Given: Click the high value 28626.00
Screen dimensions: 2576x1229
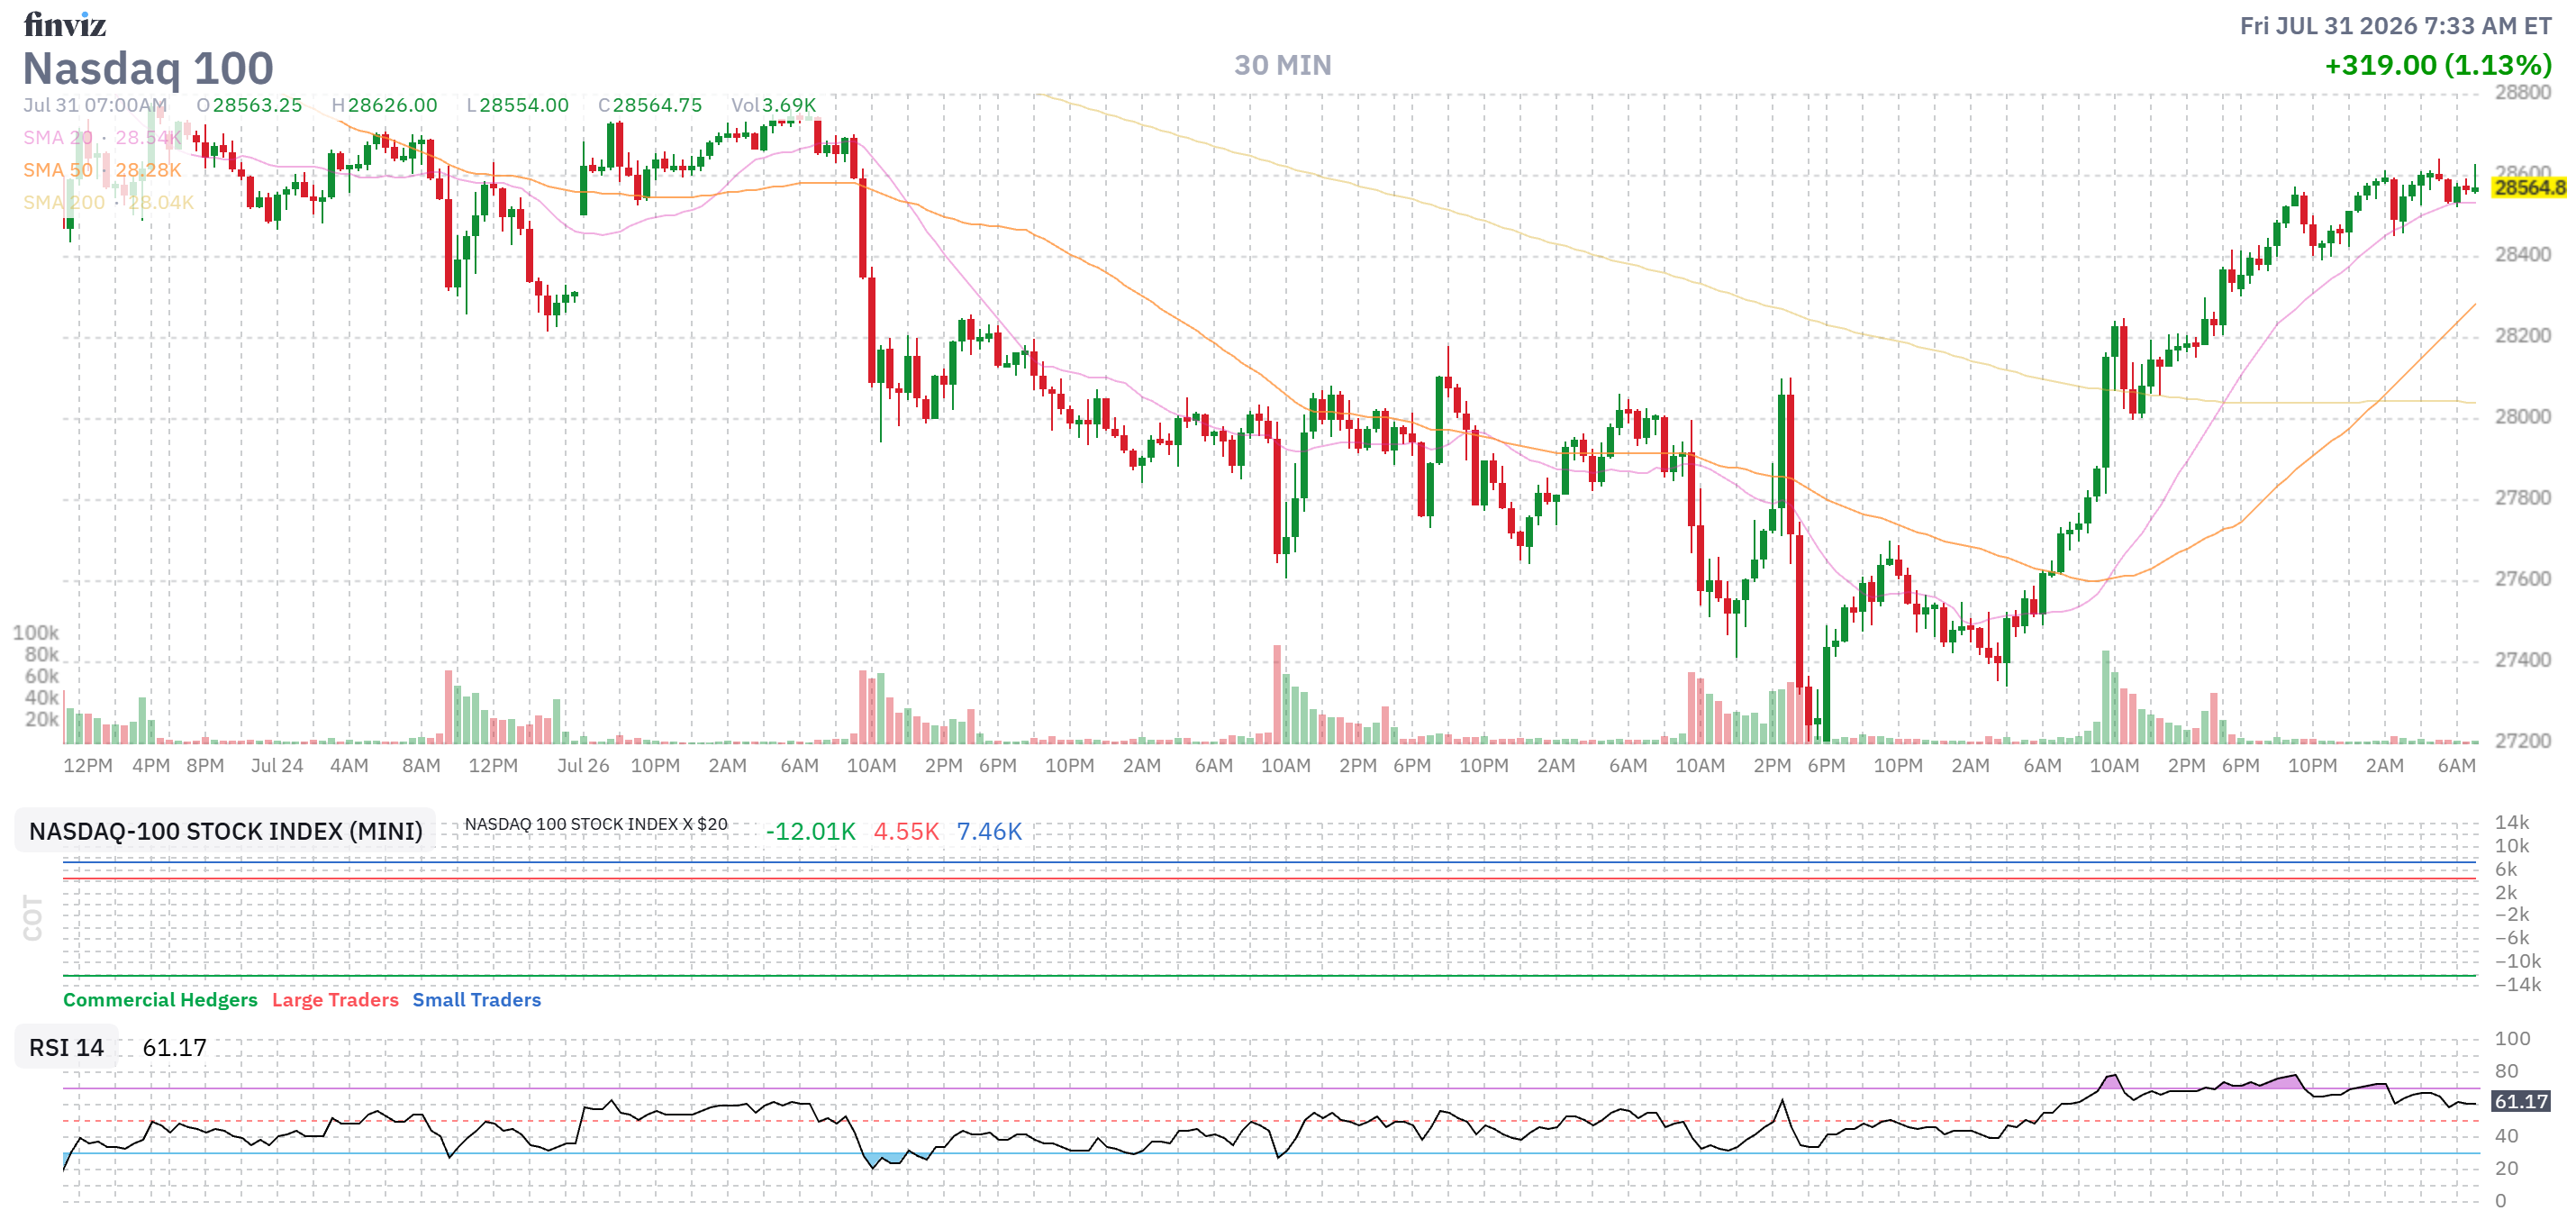Looking at the screenshot, I should [392, 105].
